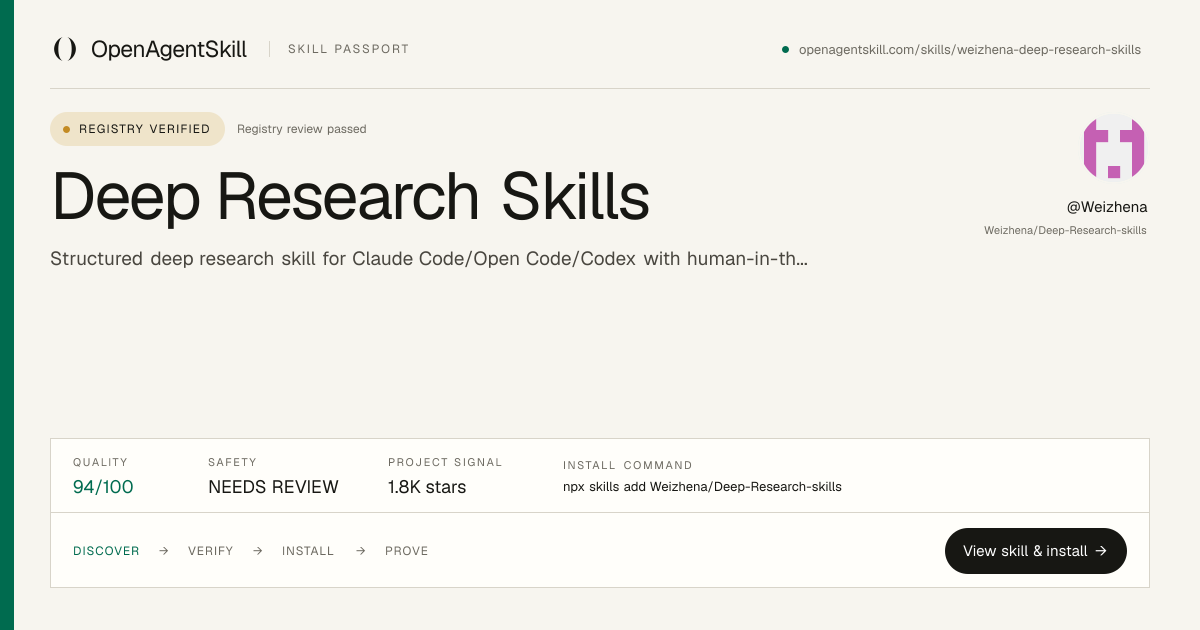Click the skill description starting 'Structured deep research'

pos(429,259)
